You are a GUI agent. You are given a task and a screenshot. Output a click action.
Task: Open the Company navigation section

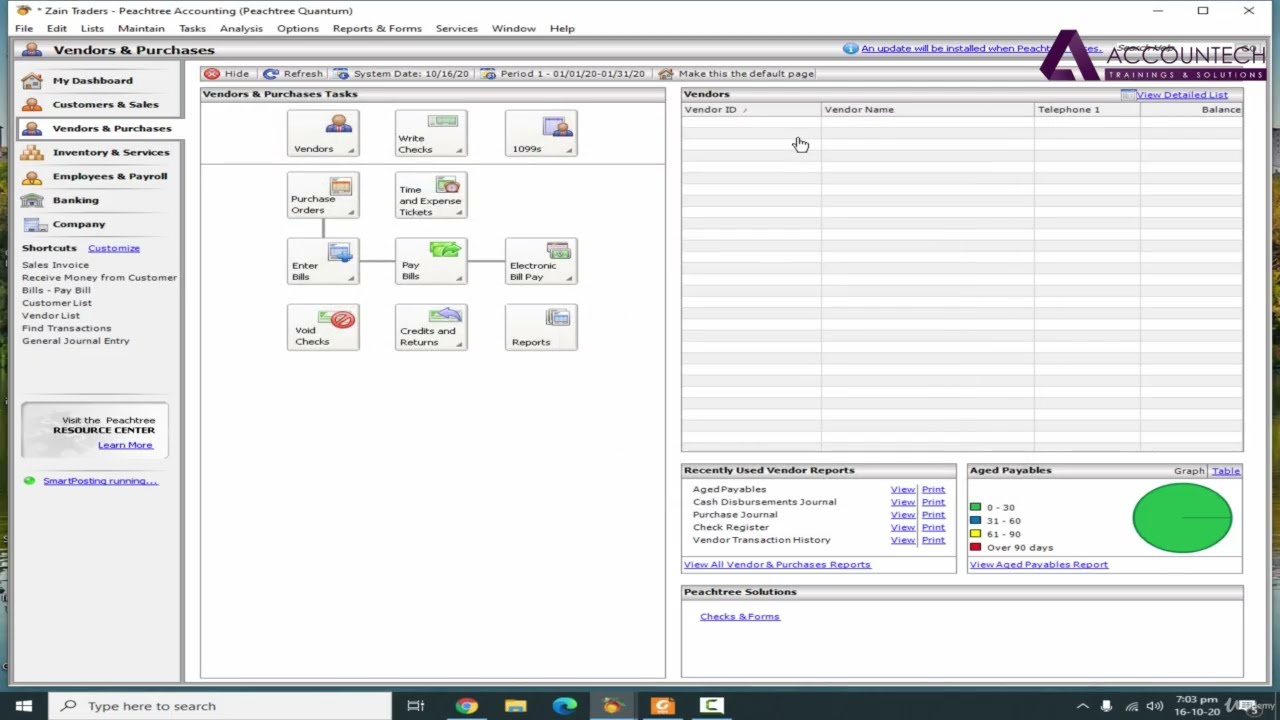coord(78,224)
